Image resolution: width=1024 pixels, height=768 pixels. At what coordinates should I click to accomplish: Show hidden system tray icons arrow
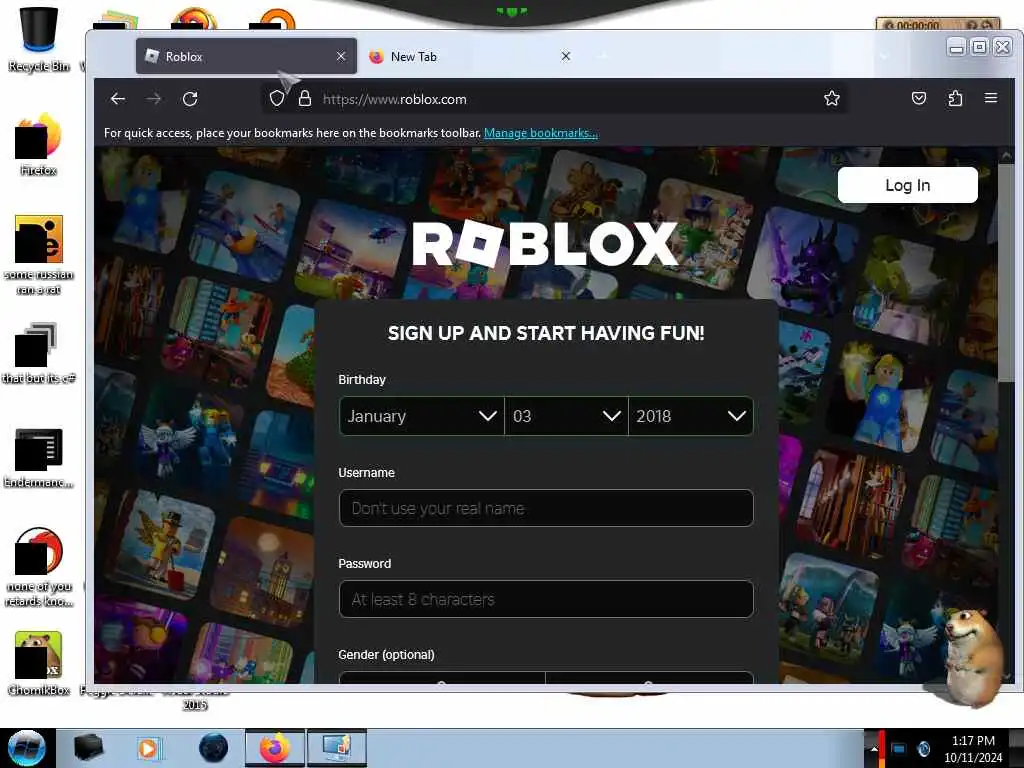point(874,749)
